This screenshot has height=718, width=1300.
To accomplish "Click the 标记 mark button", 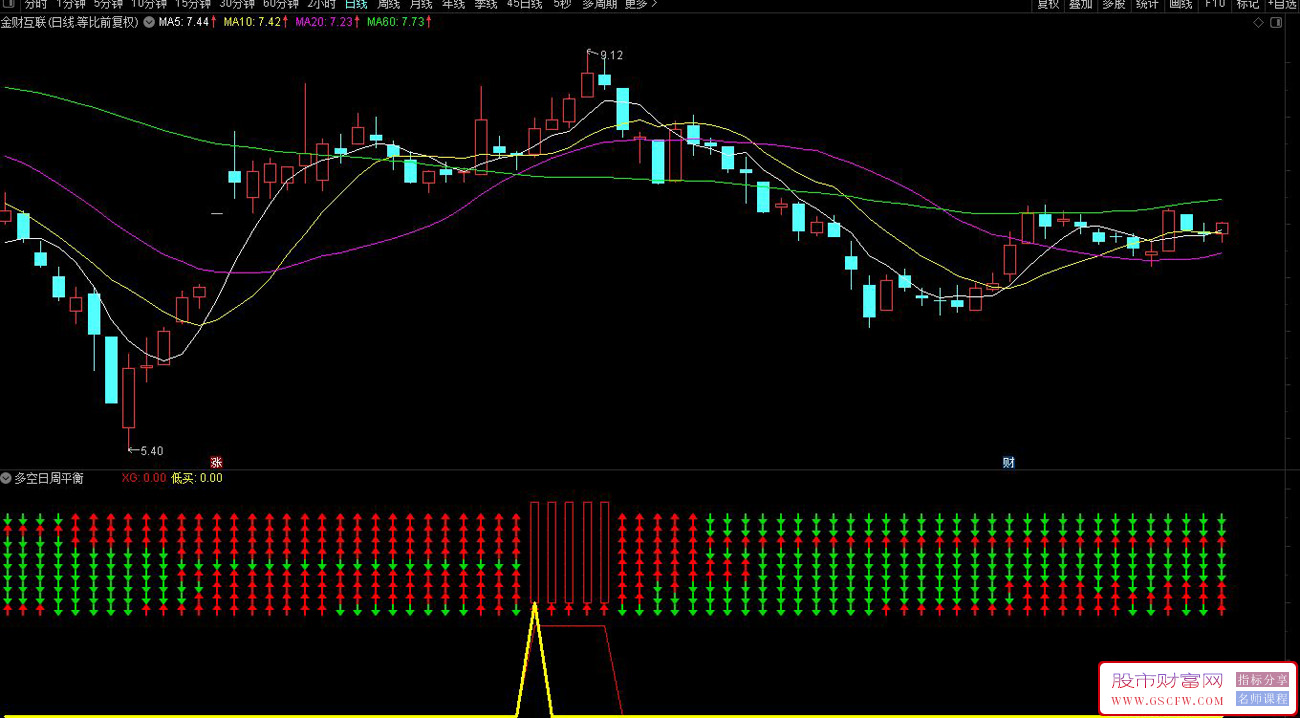I will pos(1248,4).
